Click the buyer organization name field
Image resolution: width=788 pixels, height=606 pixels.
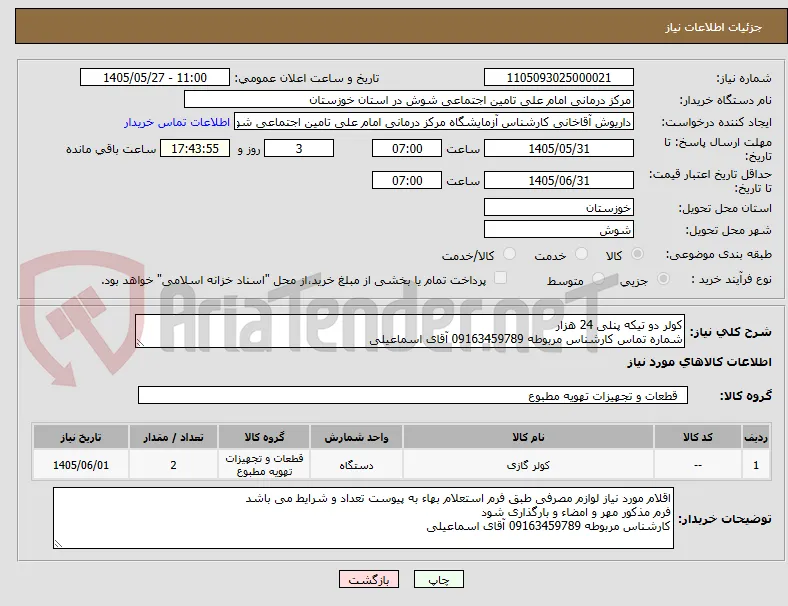coord(409,99)
